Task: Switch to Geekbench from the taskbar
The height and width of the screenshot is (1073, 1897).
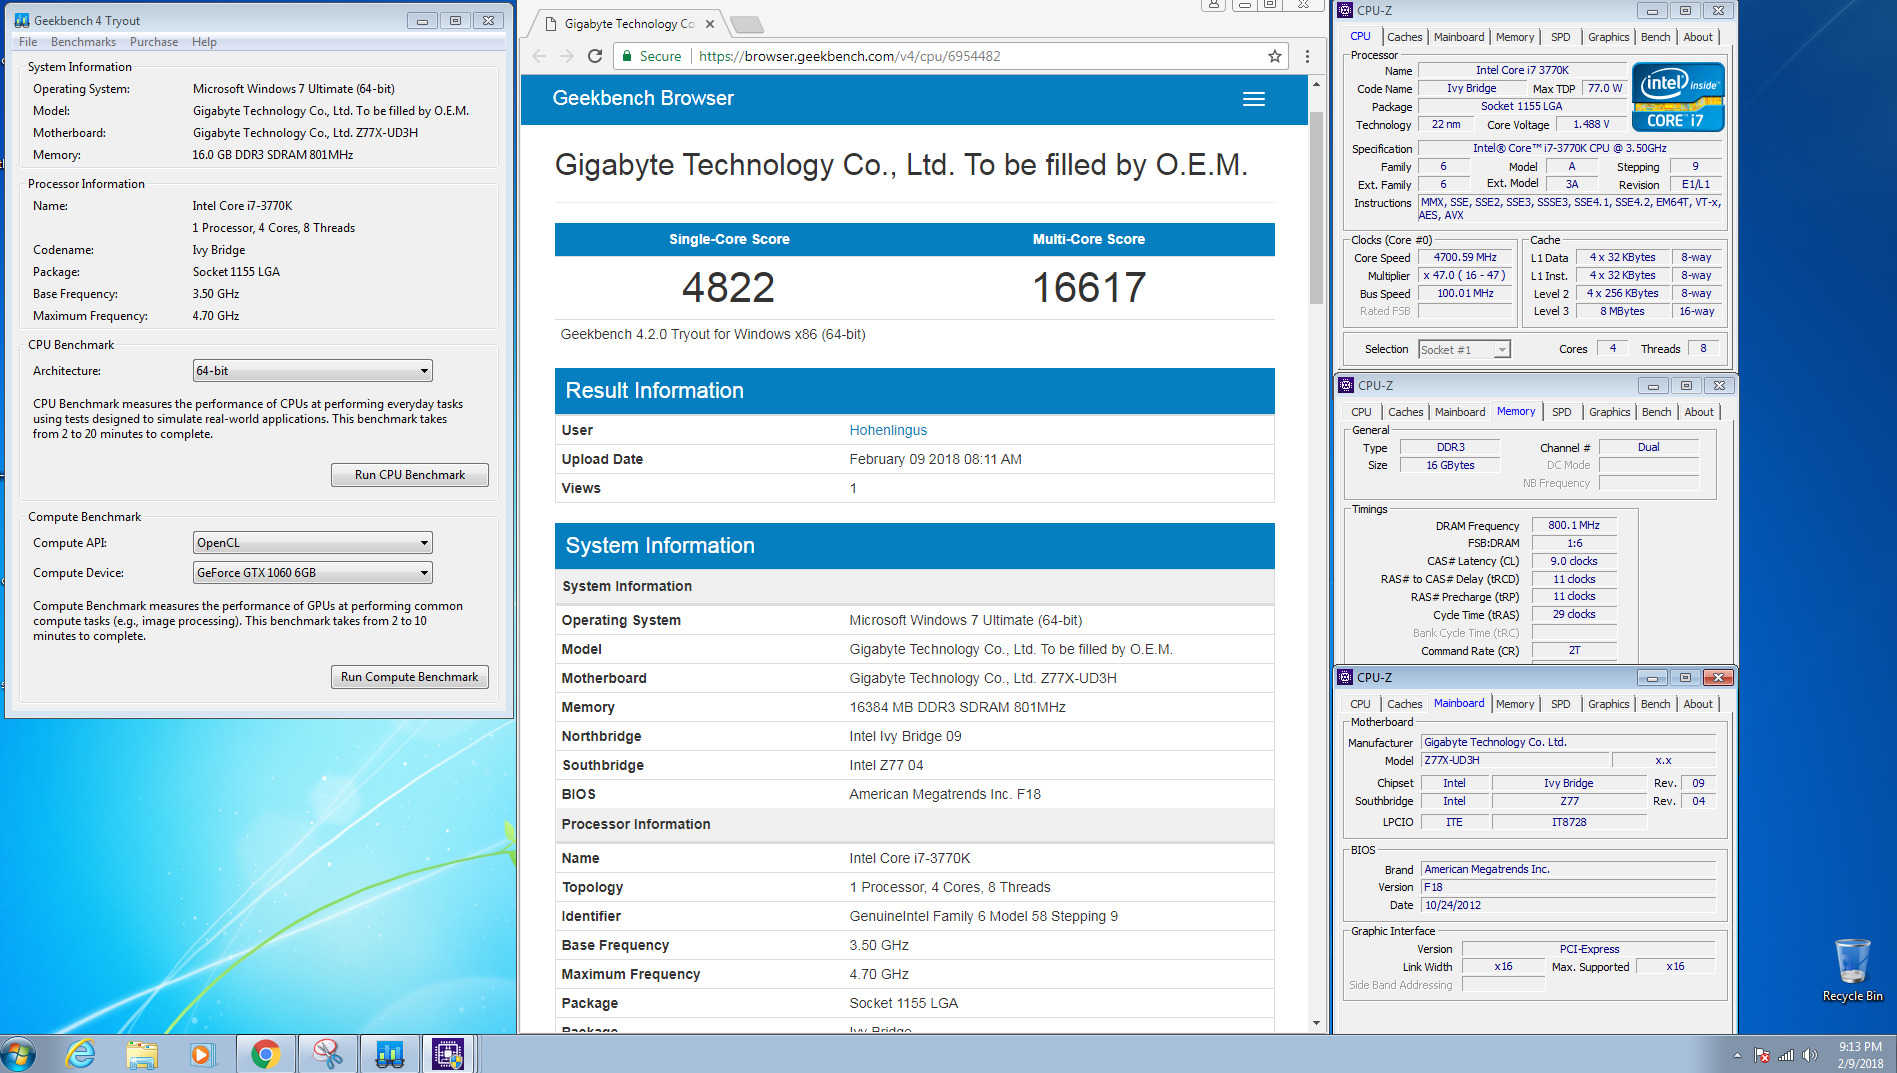Action: [x=389, y=1054]
